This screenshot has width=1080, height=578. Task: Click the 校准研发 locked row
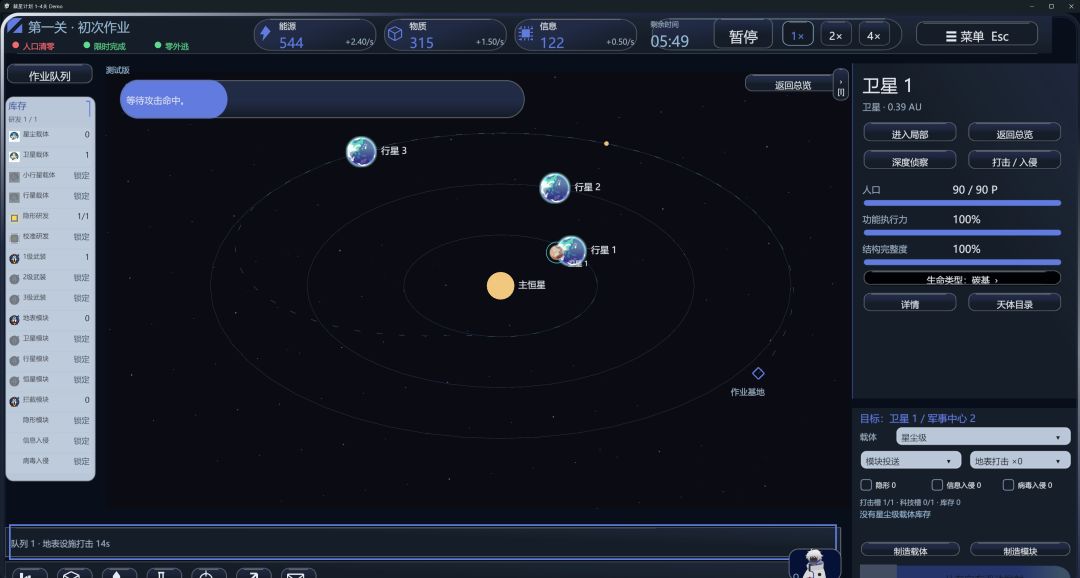coord(50,237)
